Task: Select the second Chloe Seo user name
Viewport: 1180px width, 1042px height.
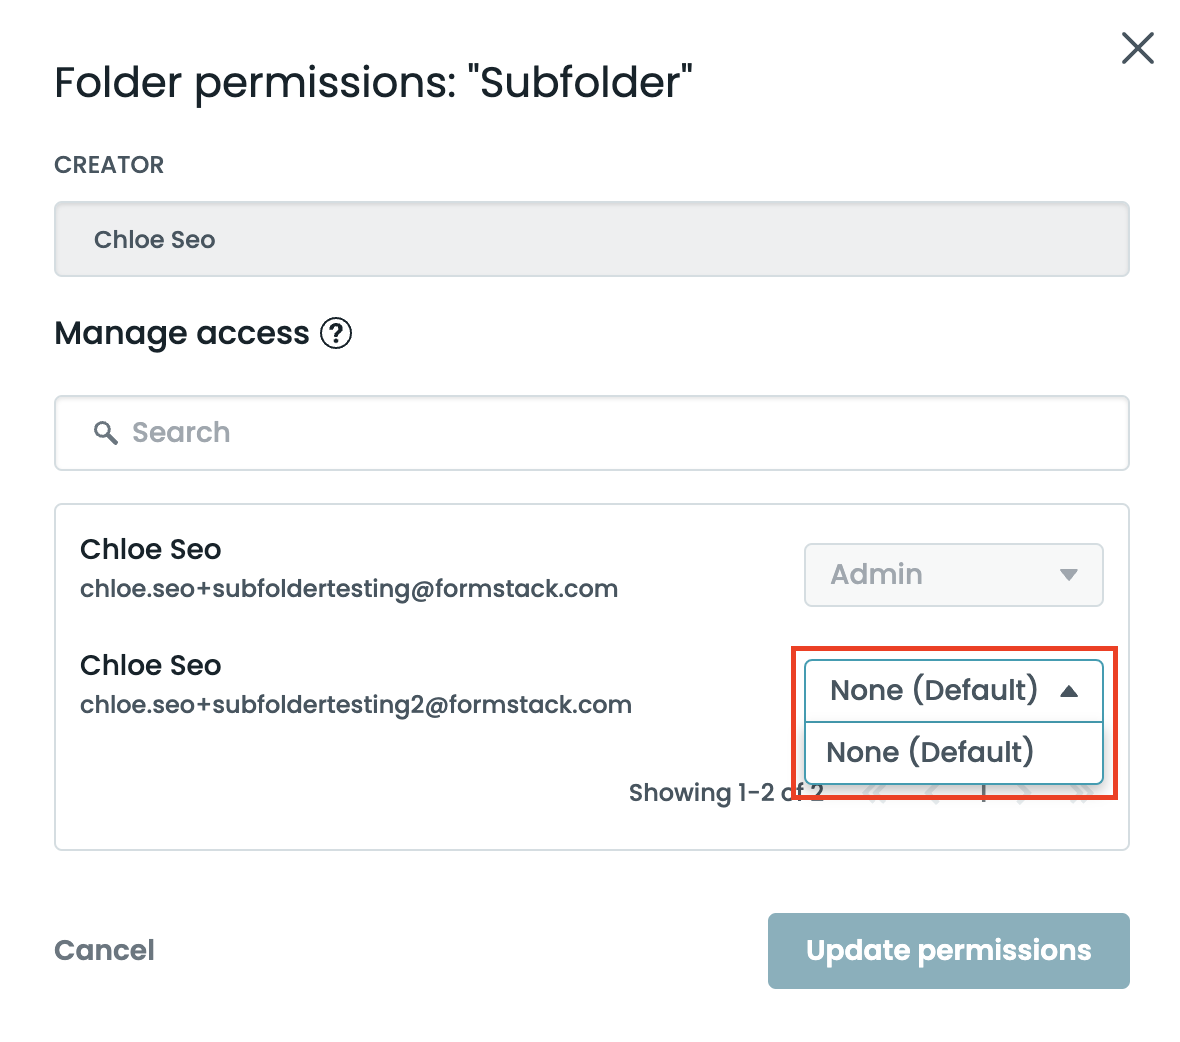Action: (x=151, y=665)
